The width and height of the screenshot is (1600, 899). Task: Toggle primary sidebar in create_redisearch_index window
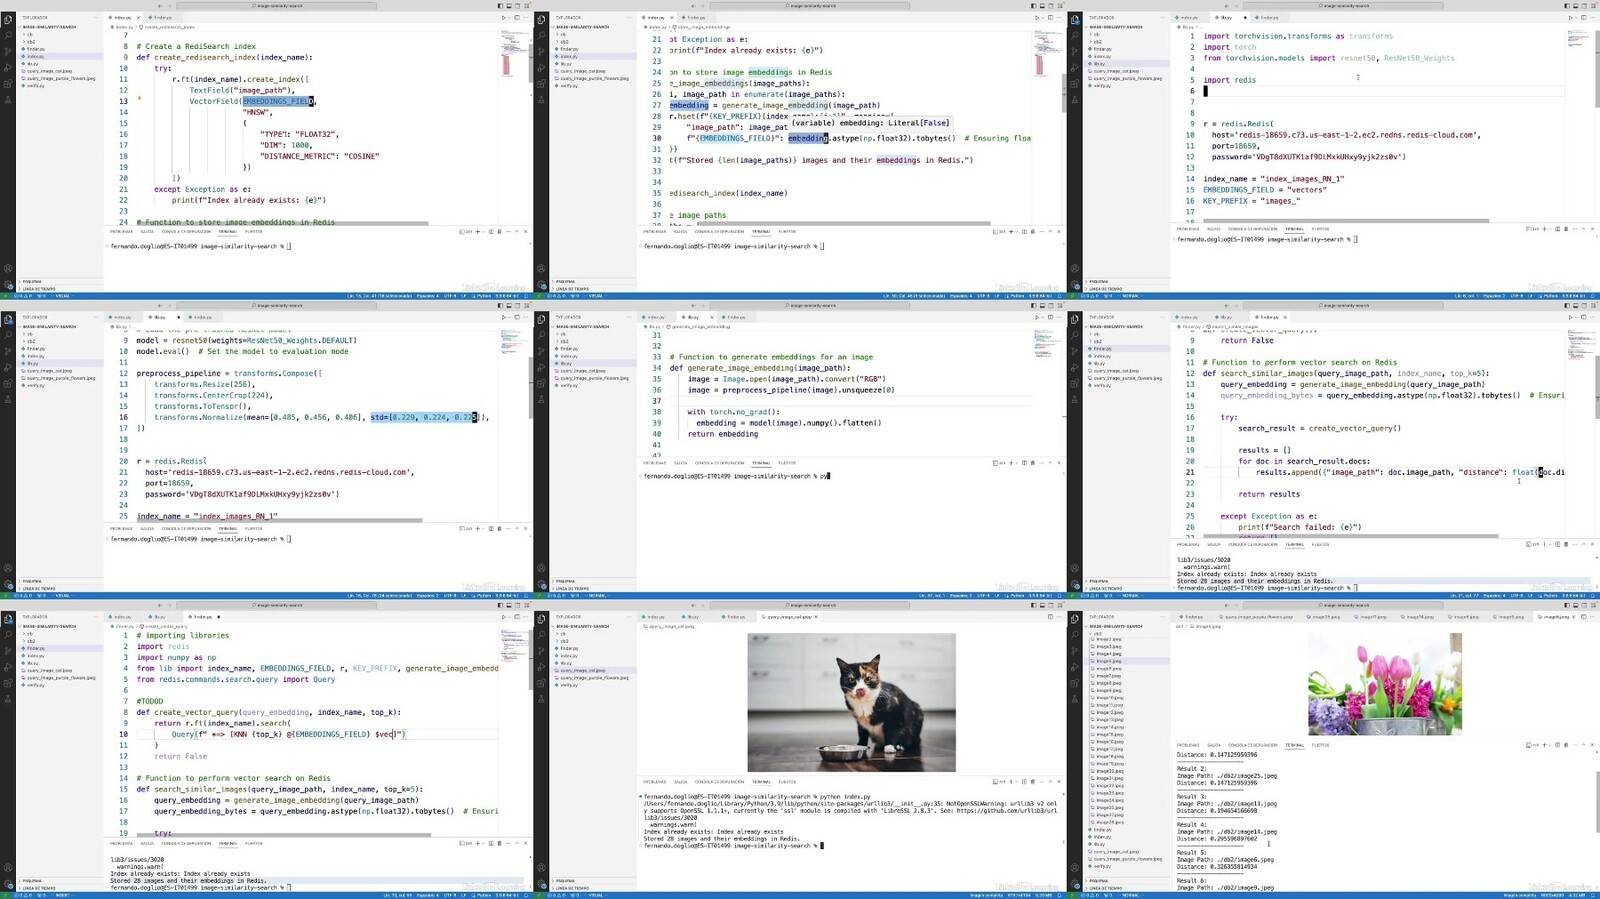(499, 6)
